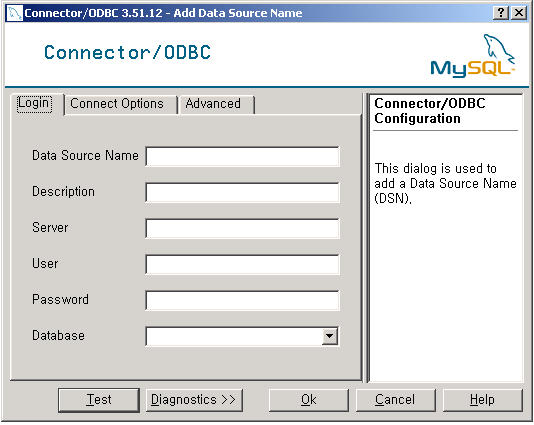Select the User input field
Screen dimensions: 534x425
[x=242, y=265]
